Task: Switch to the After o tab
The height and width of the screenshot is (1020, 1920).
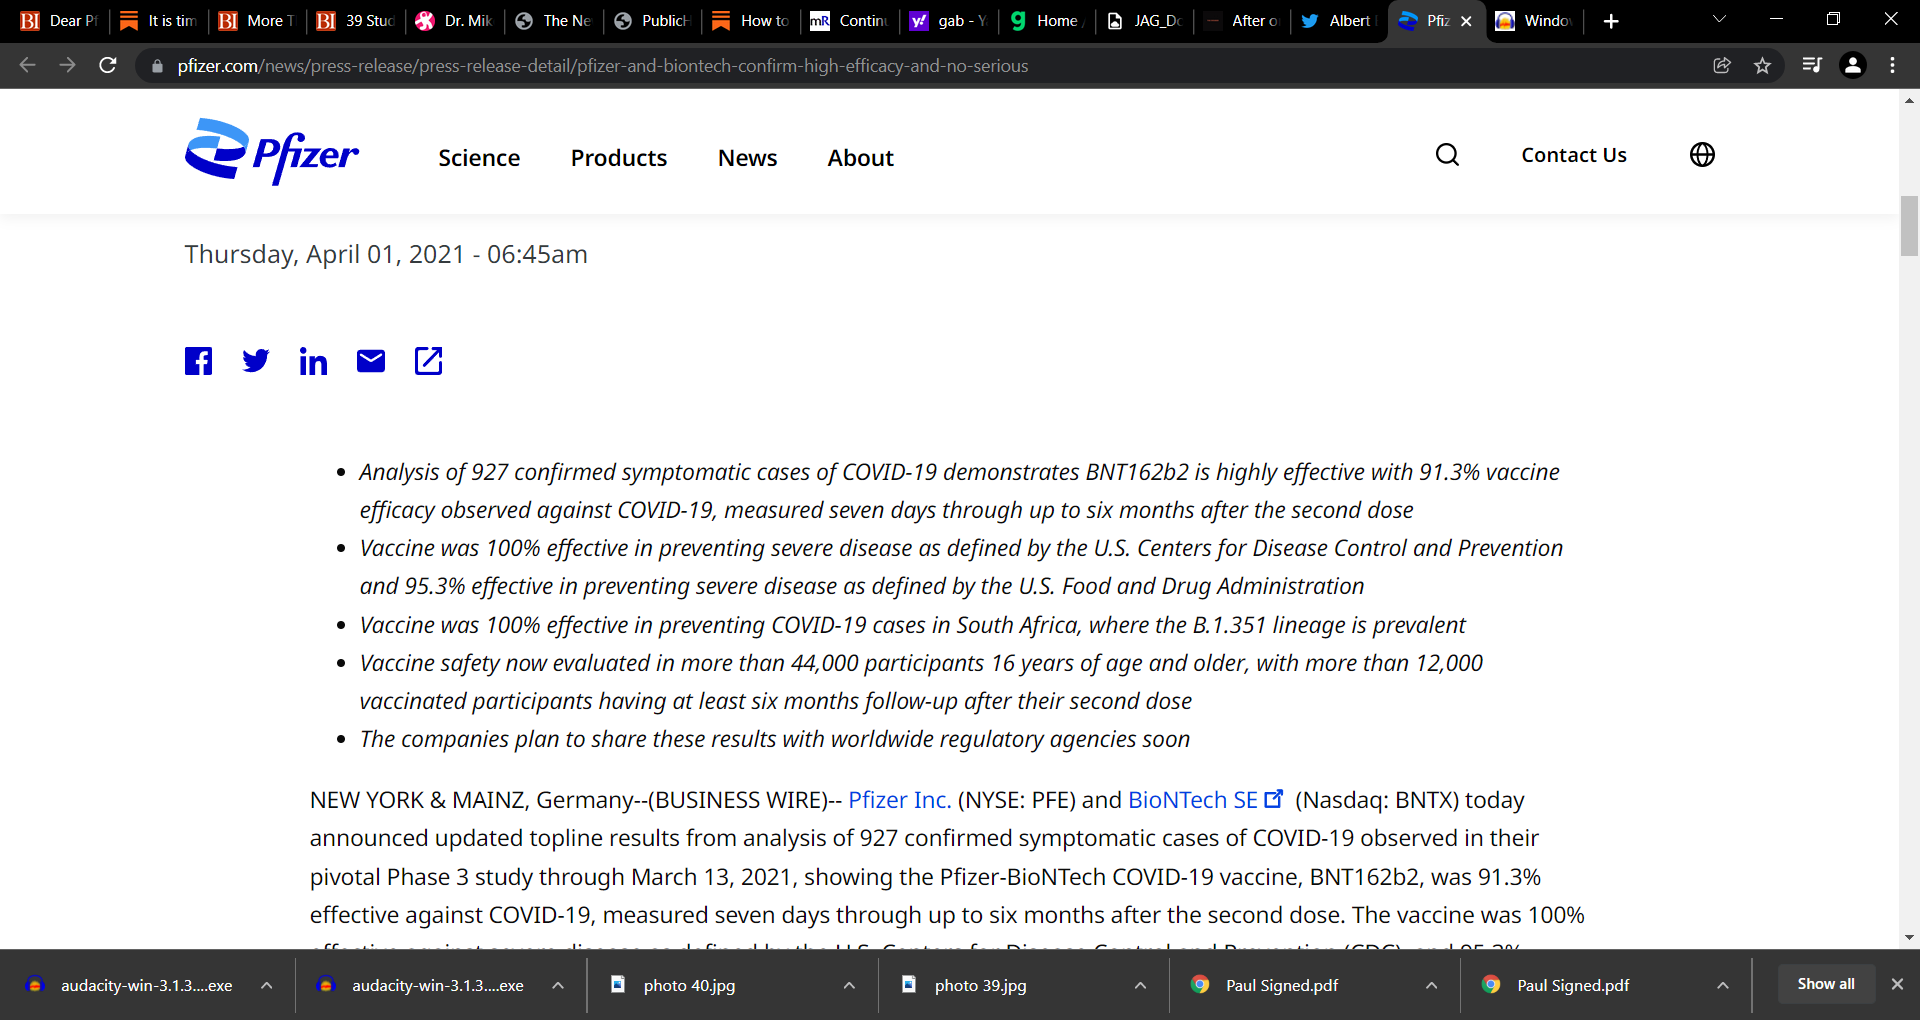Action: (1242, 21)
